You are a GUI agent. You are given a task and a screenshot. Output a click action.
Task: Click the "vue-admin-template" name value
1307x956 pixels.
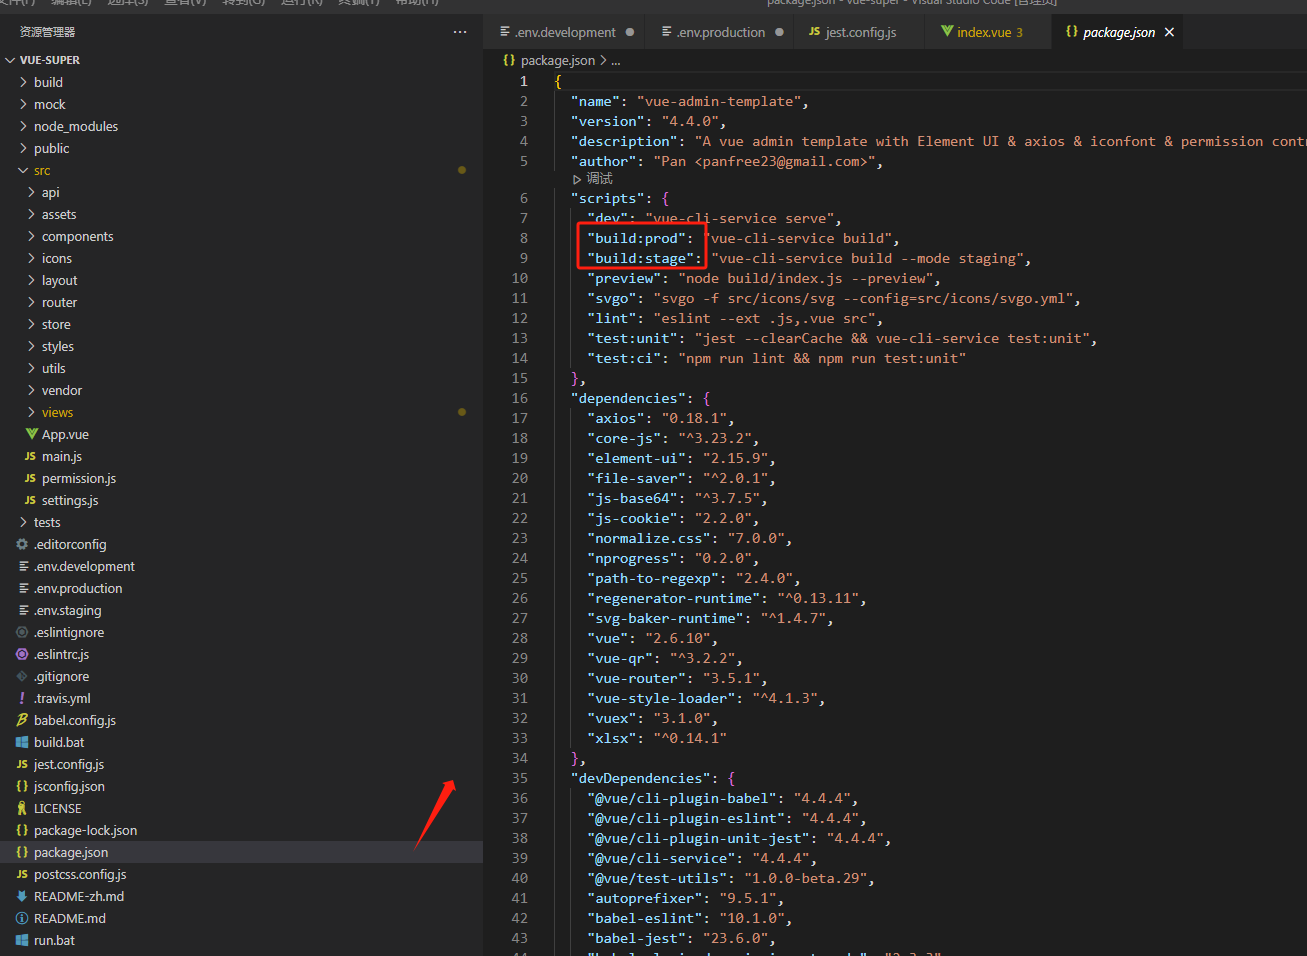click(x=719, y=101)
